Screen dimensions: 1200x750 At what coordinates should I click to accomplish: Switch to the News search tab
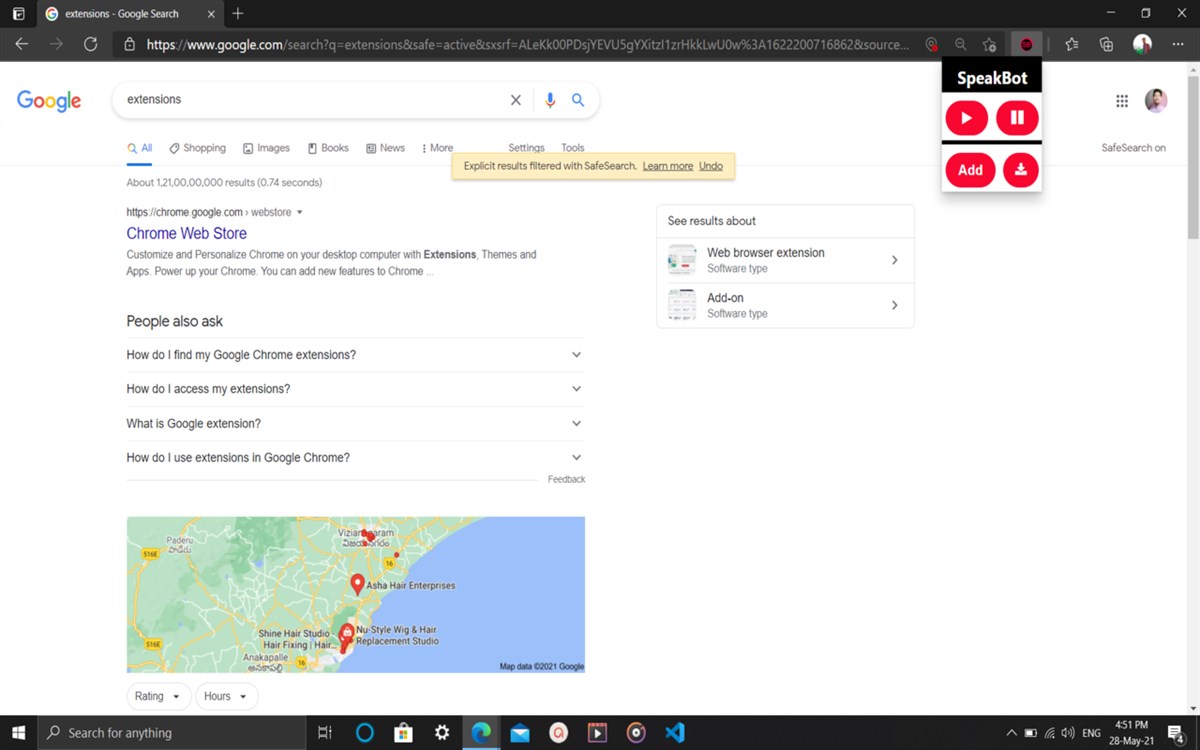tap(385, 148)
